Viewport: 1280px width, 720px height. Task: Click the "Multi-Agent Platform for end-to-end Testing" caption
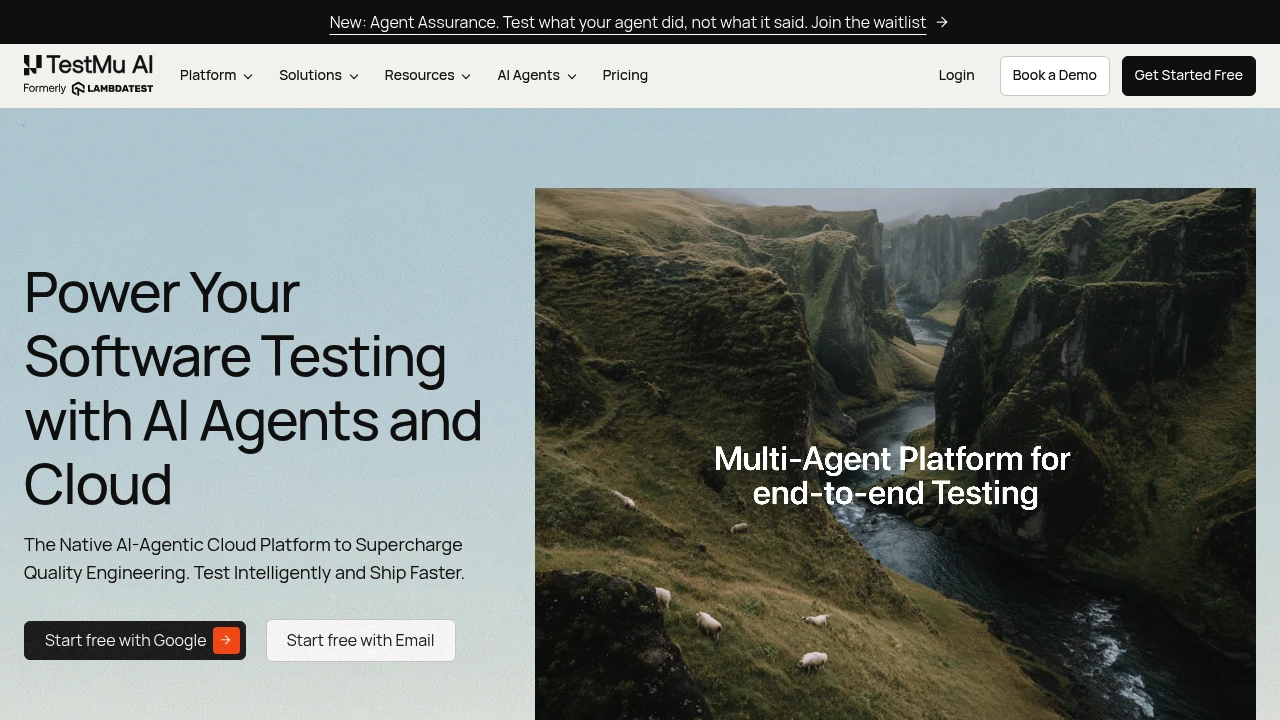[x=892, y=476]
